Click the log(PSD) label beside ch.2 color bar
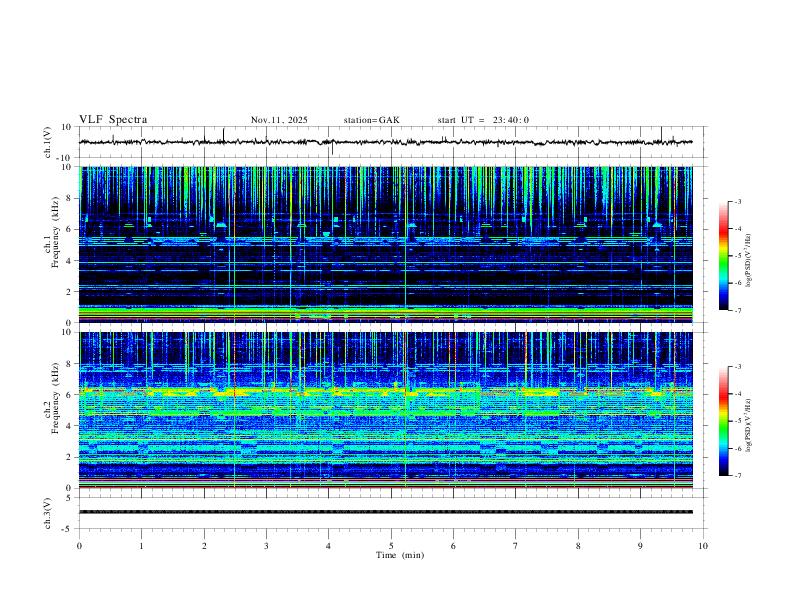The width and height of the screenshot is (792, 612). [749, 425]
